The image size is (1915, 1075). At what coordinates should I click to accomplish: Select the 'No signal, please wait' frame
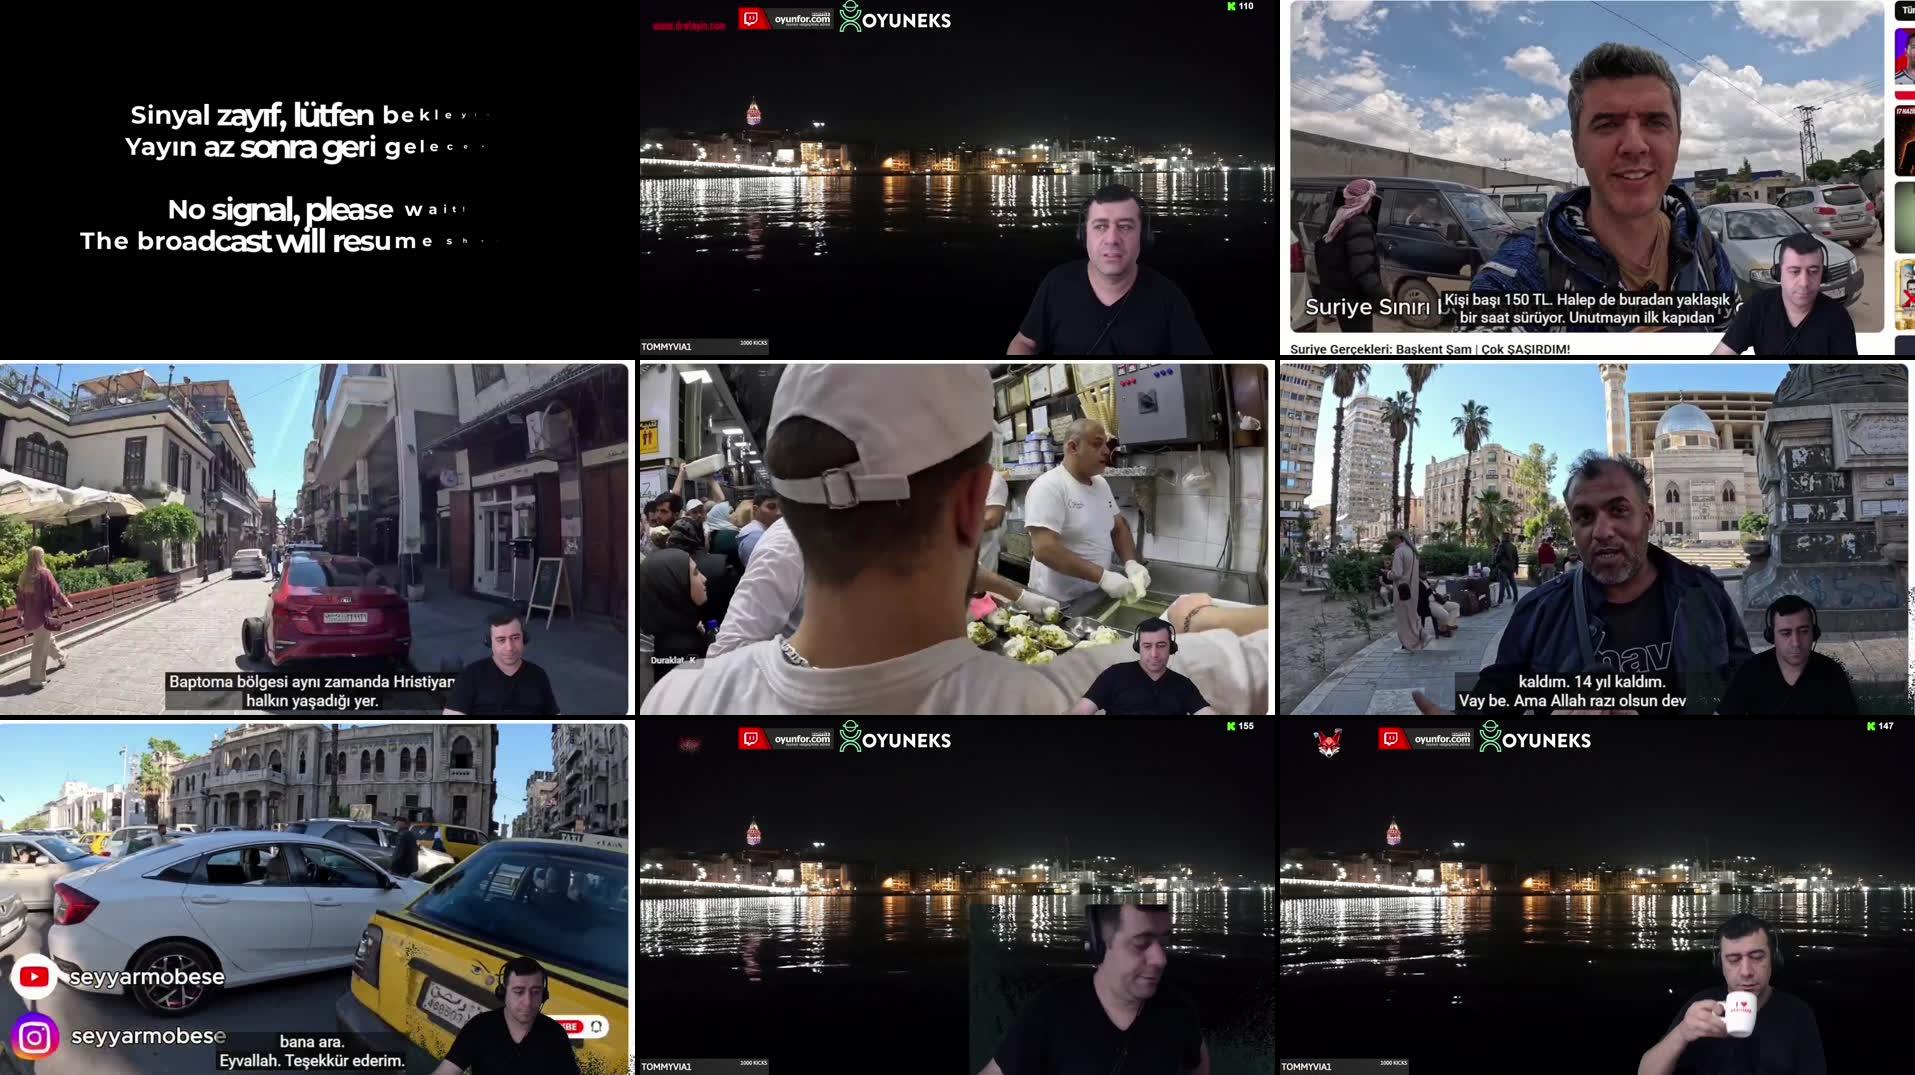pos(318,178)
